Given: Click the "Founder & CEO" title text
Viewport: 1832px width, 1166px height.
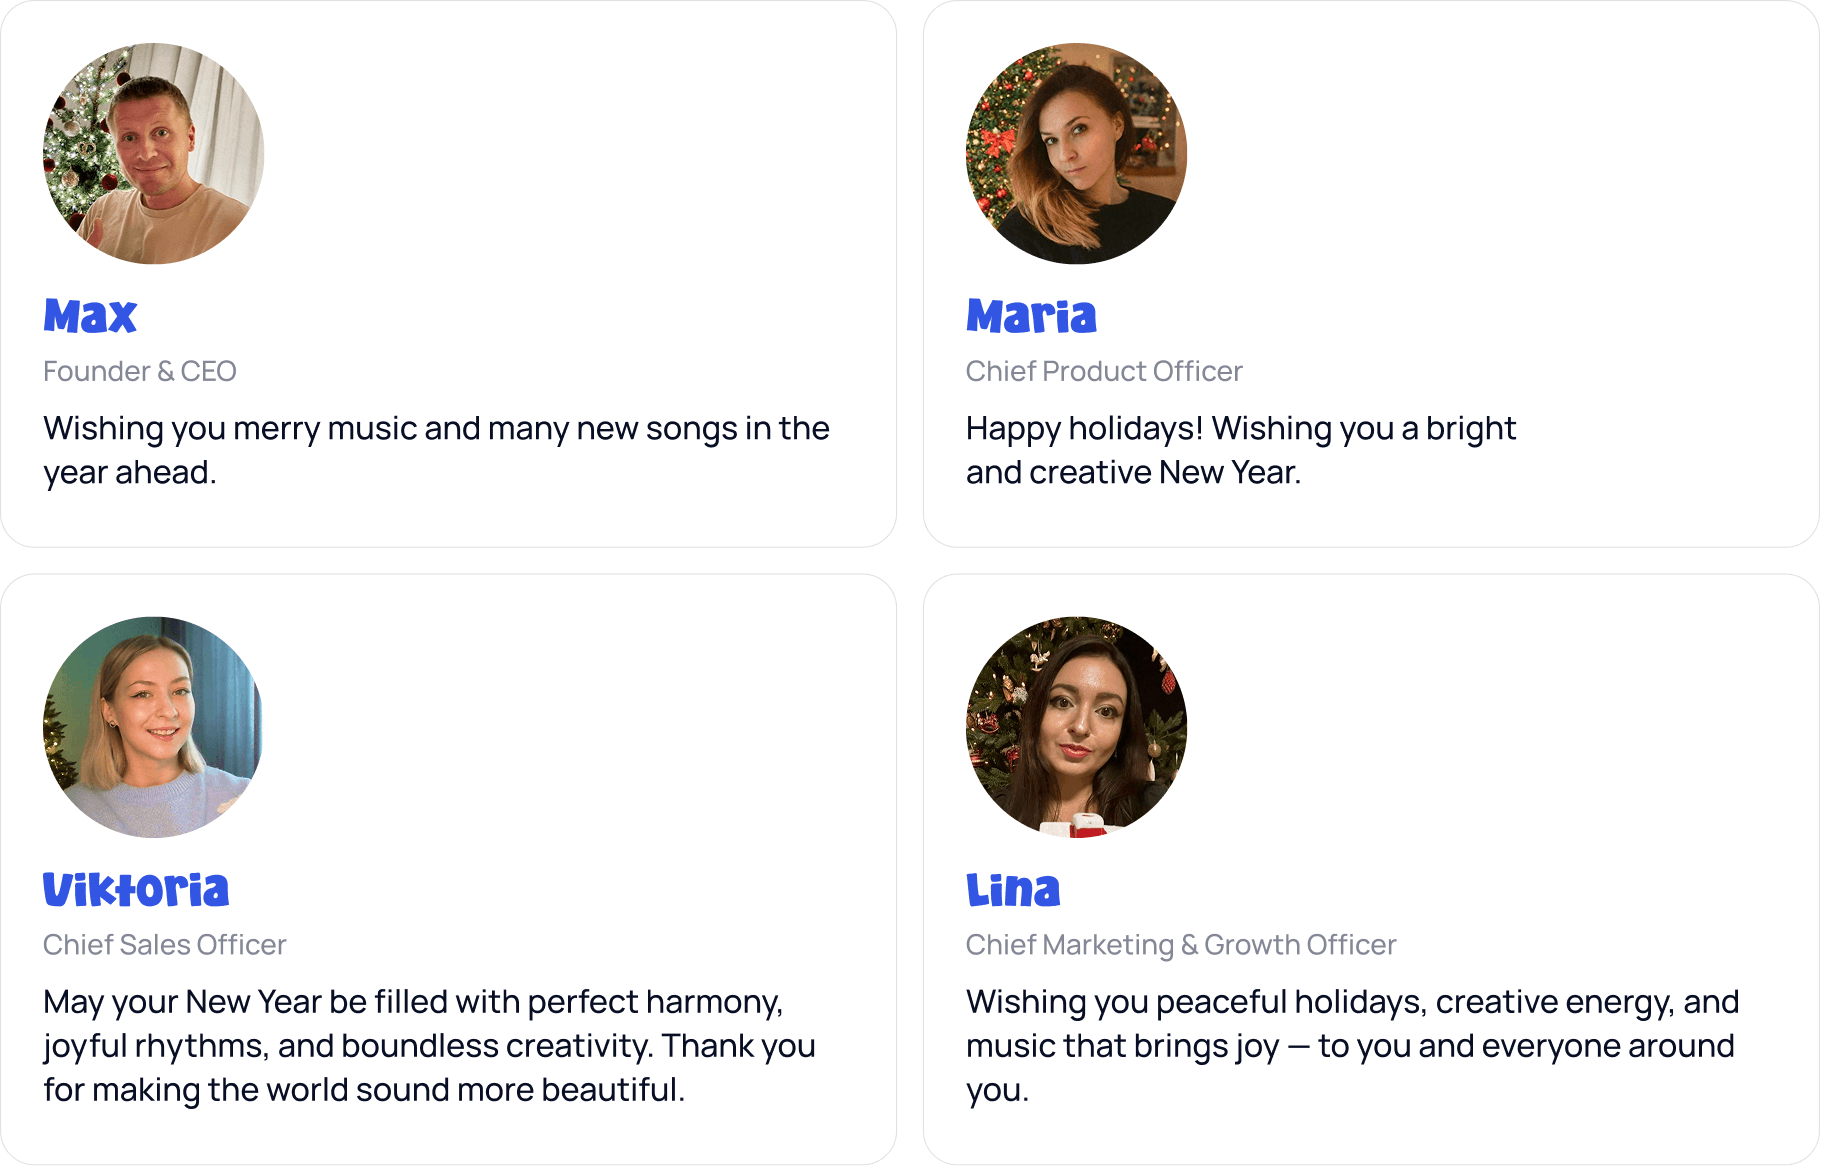Looking at the screenshot, I should [x=140, y=371].
